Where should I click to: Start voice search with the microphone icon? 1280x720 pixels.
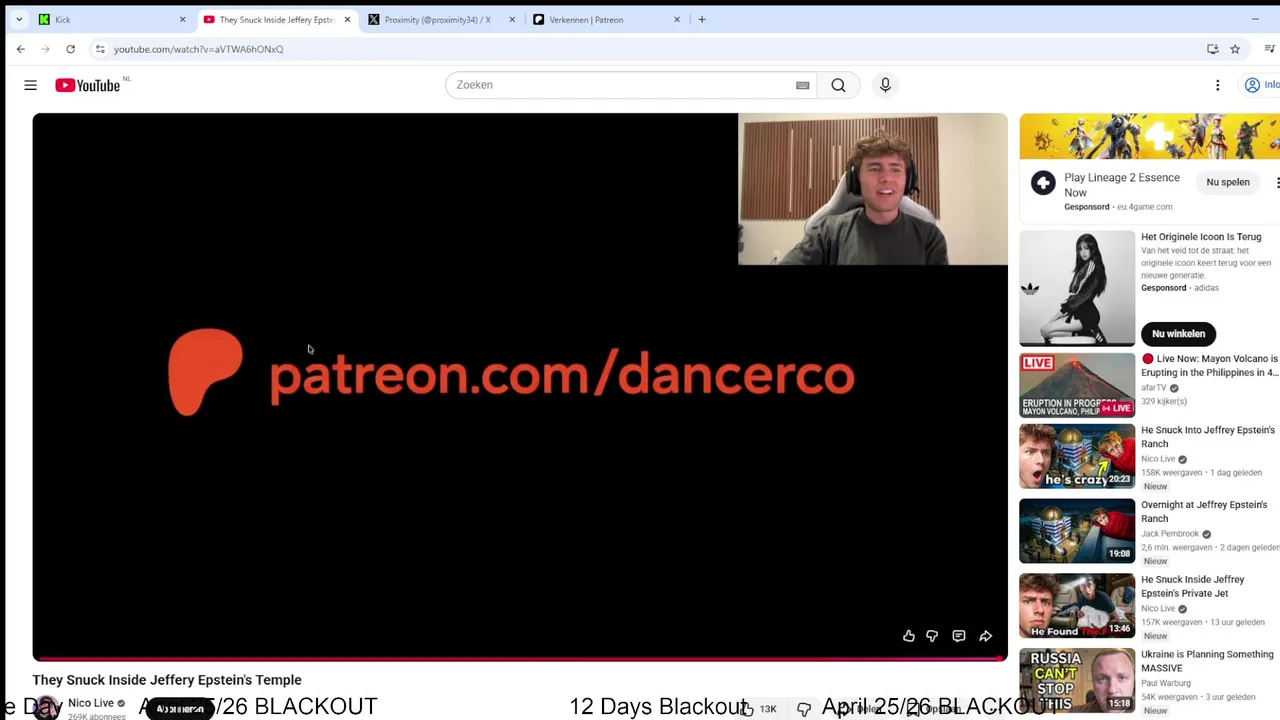[885, 85]
